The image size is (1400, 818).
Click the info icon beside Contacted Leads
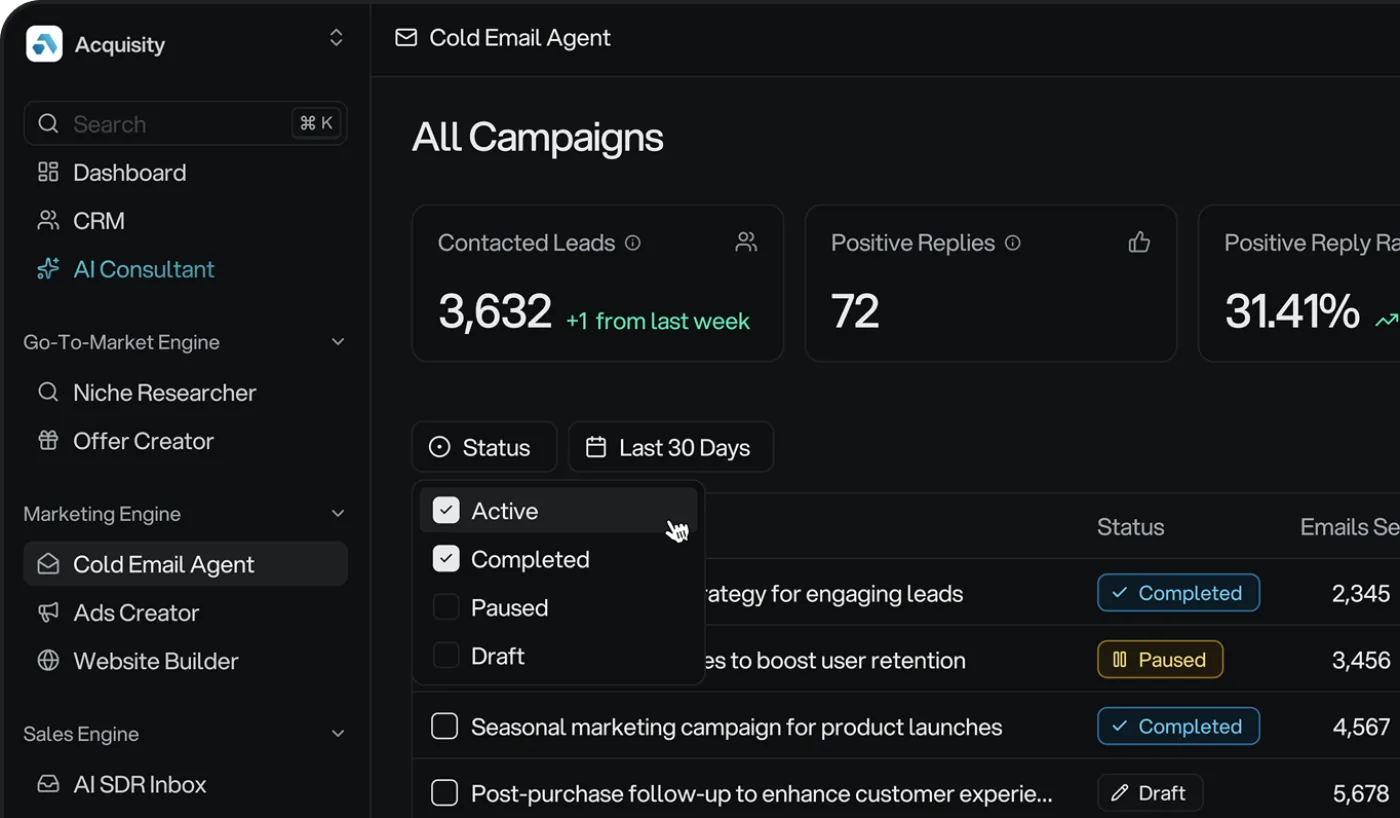click(633, 242)
